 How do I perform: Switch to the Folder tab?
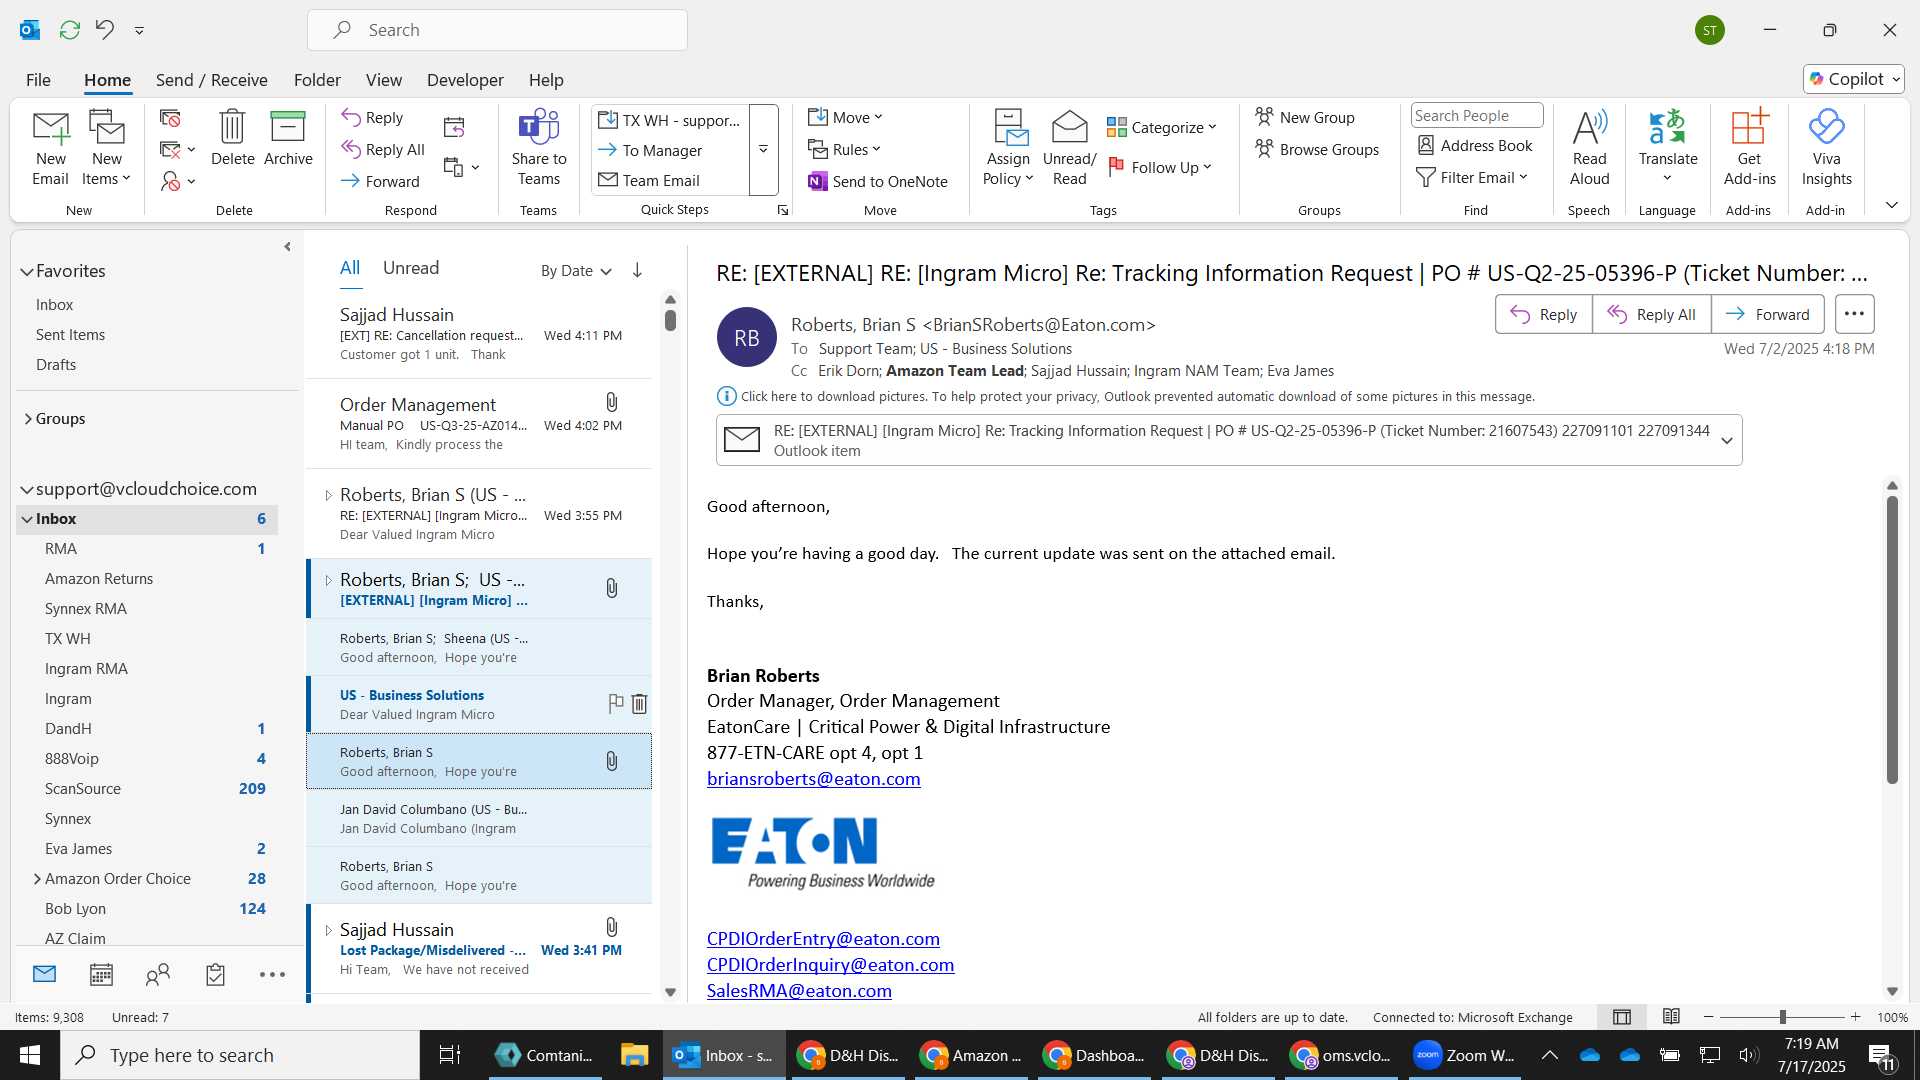(x=317, y=80)
